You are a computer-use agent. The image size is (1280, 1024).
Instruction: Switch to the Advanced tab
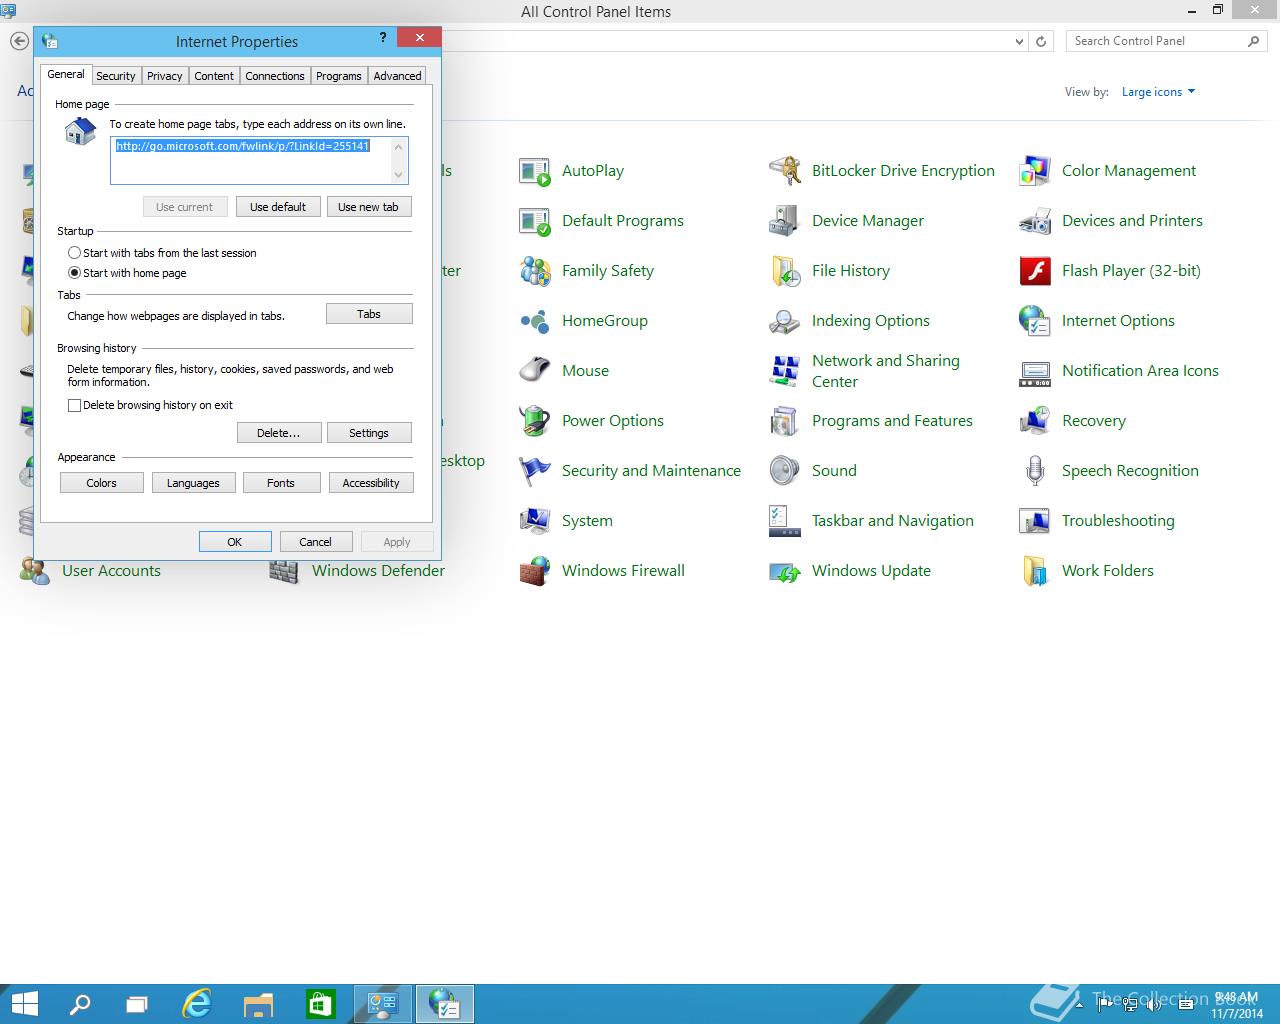pyautogui.click(x=397, y=76)
